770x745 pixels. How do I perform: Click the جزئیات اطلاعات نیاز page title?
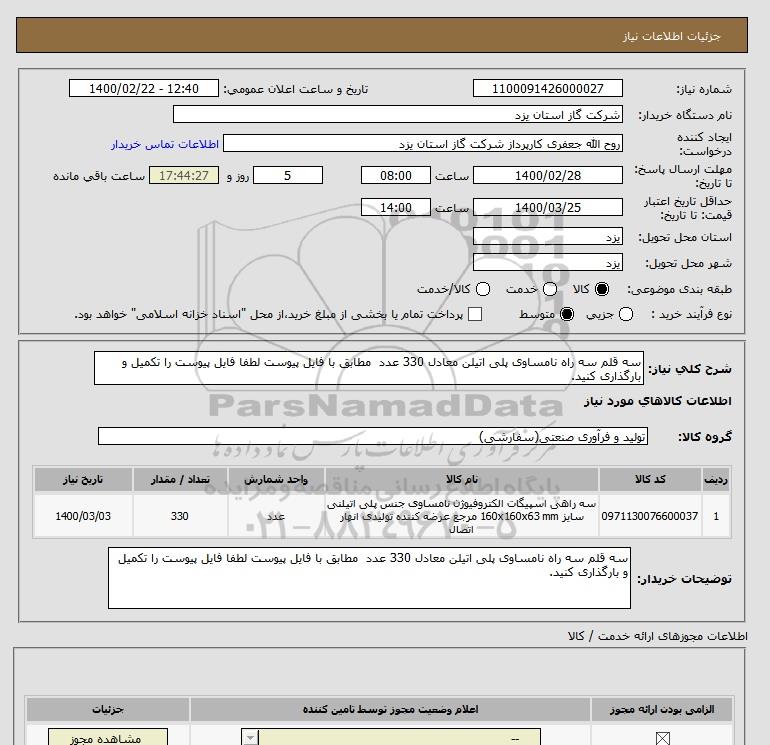coord(671,36)
